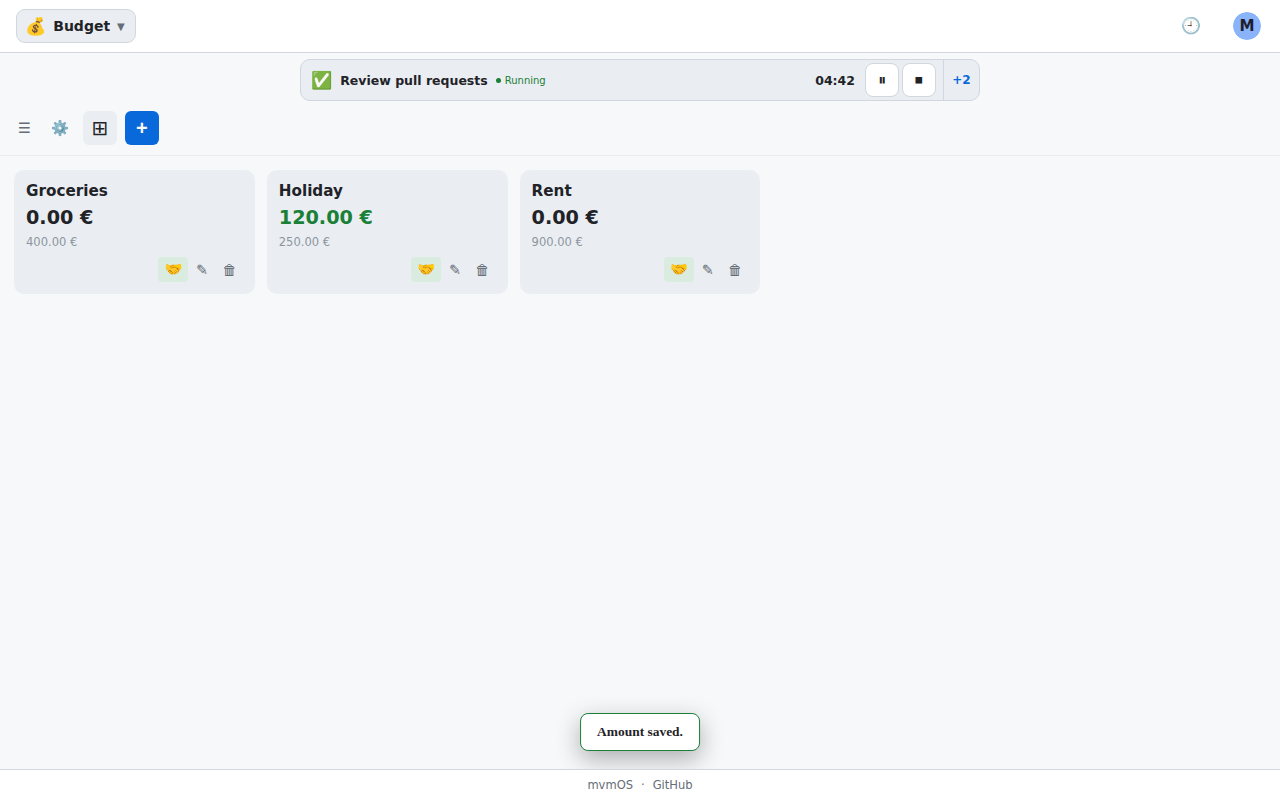Edit the Rent budget
The height and width of the screenshot is (800, 1280).
point(708,270)
